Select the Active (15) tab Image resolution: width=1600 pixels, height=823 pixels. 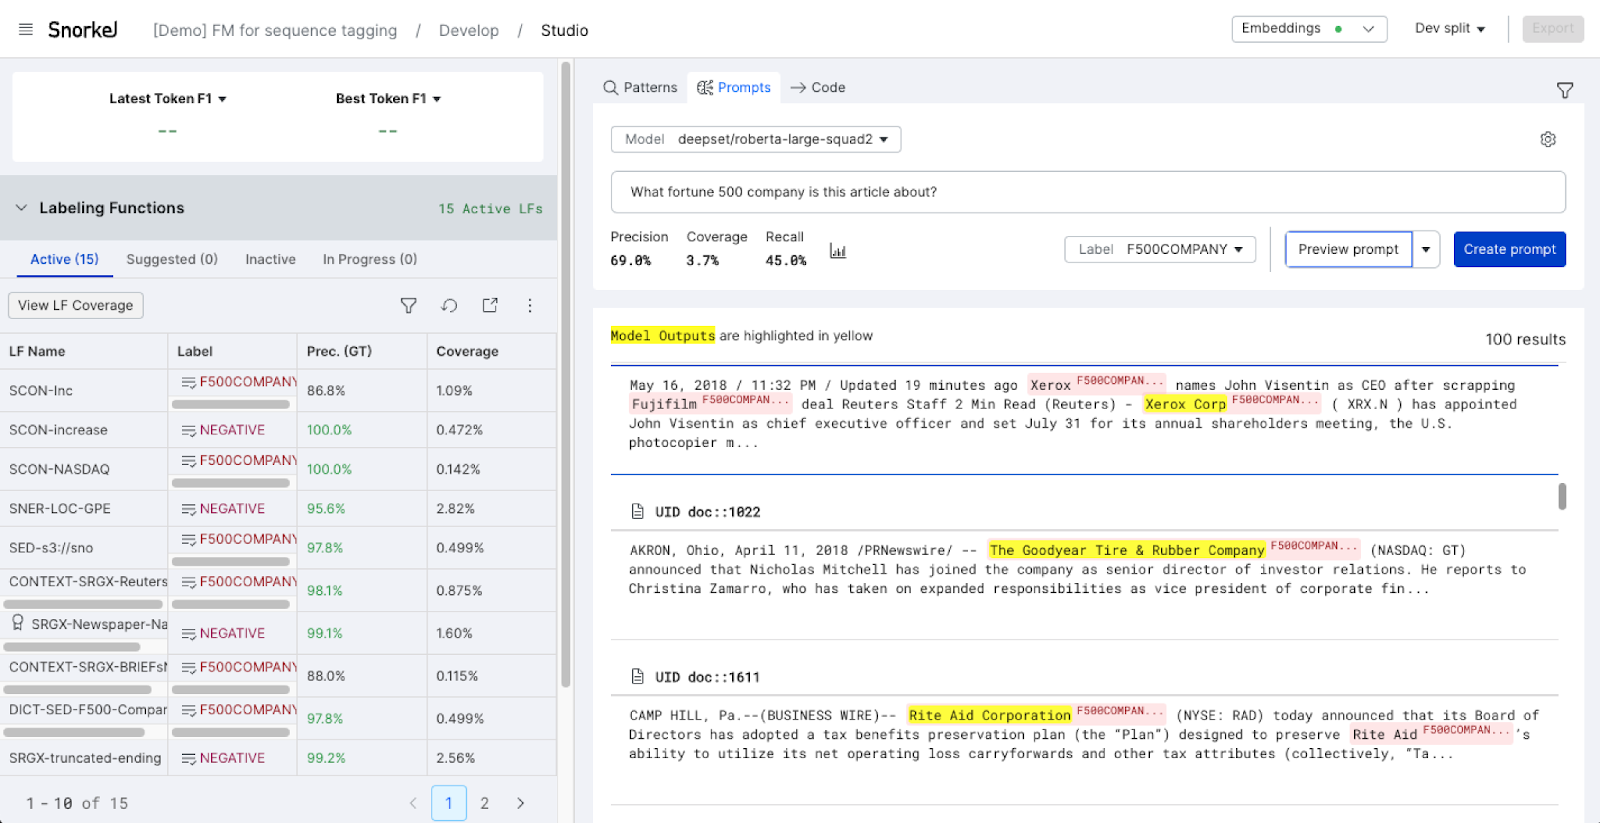tap(64, 259)
